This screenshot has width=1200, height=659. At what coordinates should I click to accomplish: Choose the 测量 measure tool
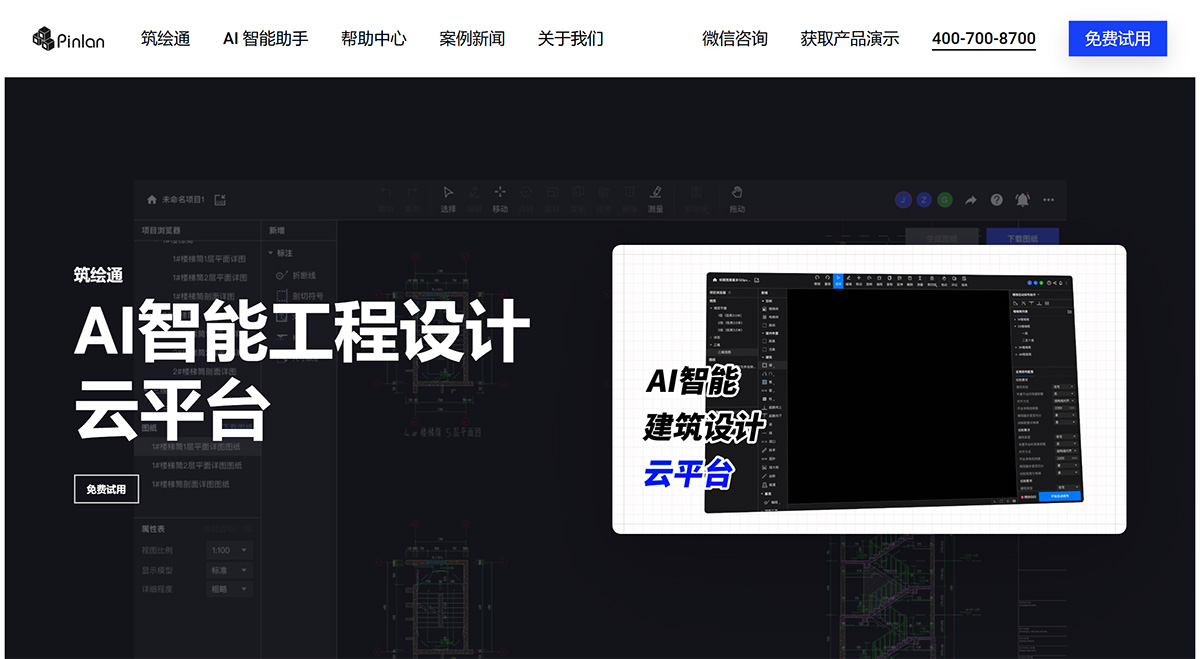coord(655,200)
